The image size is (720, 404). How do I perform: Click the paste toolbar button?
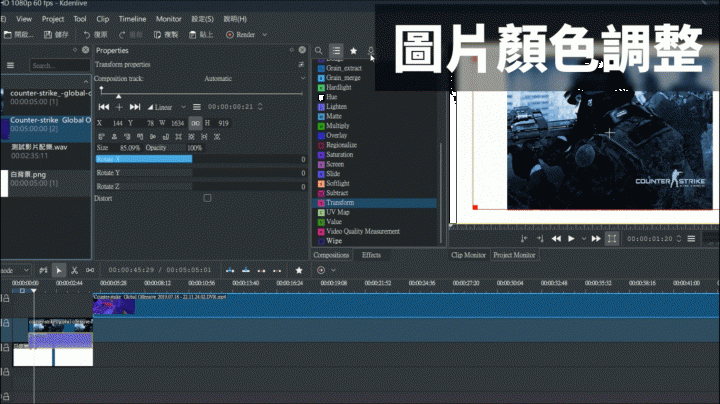201,34
